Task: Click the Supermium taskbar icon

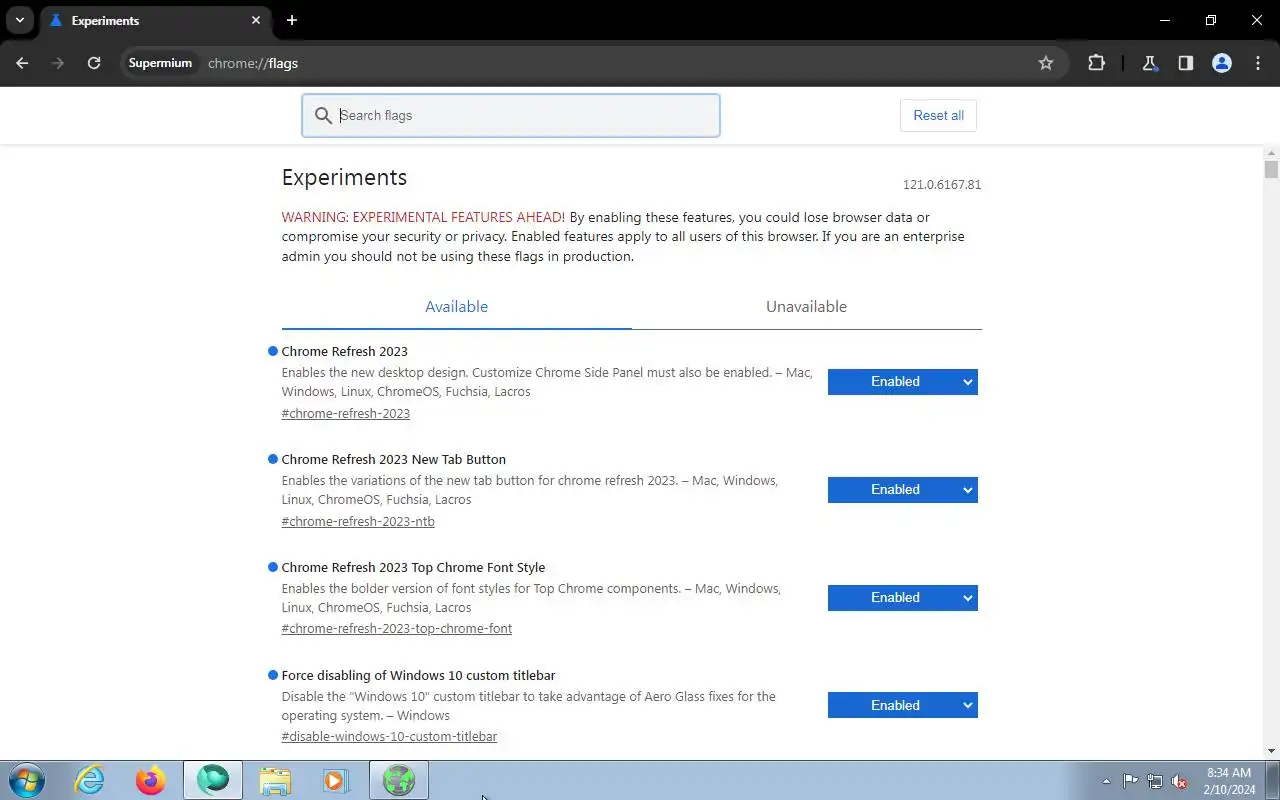Action: click(213, 780)
